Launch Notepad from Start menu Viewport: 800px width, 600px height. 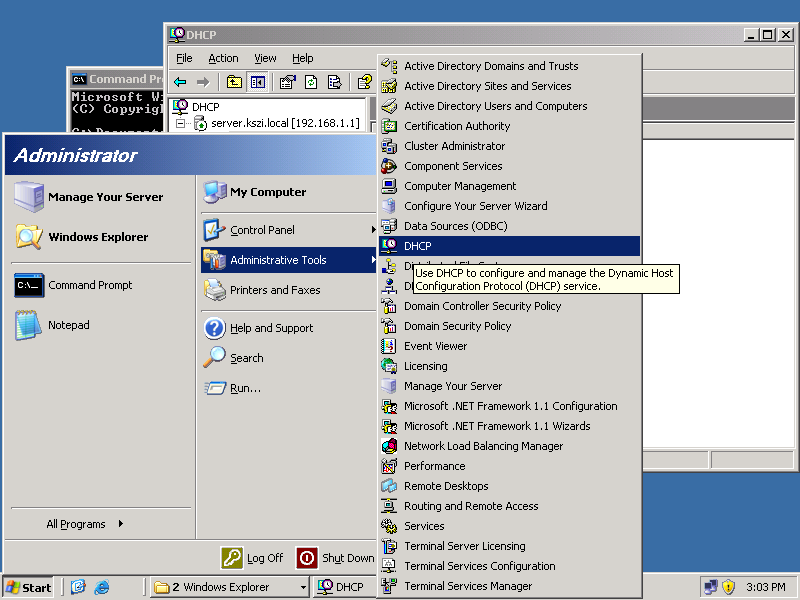click(101, 325)
